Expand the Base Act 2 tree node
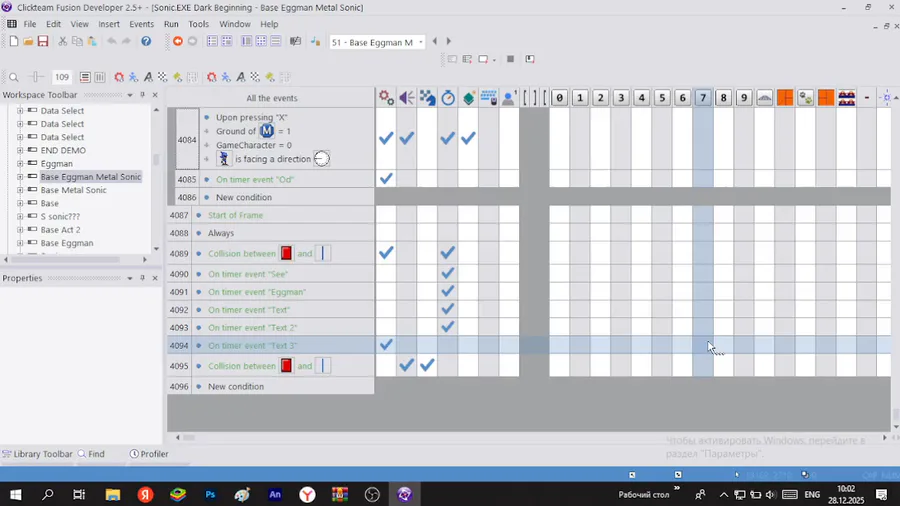This screenshot has height=506, width=900. coord(20,229)
